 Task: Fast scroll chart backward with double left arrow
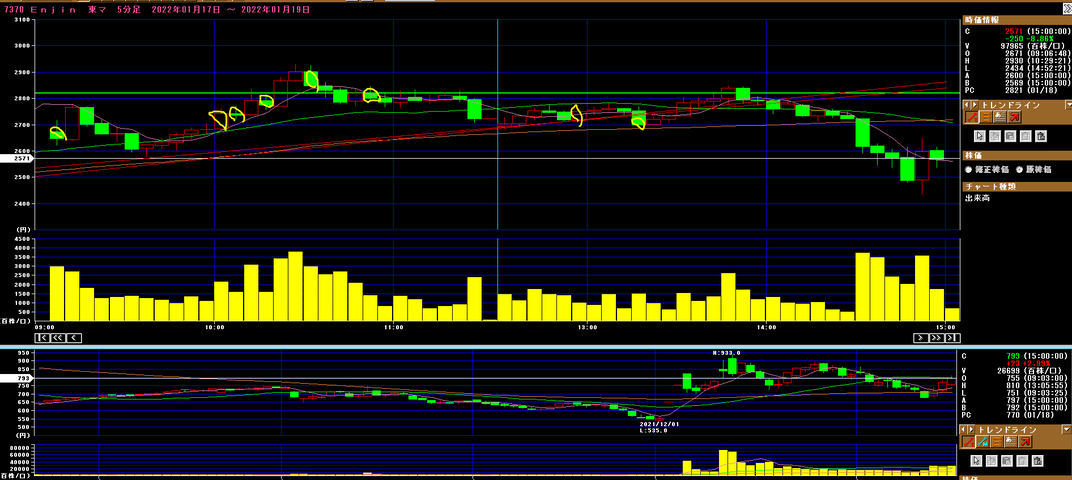(x=58, y=337)
